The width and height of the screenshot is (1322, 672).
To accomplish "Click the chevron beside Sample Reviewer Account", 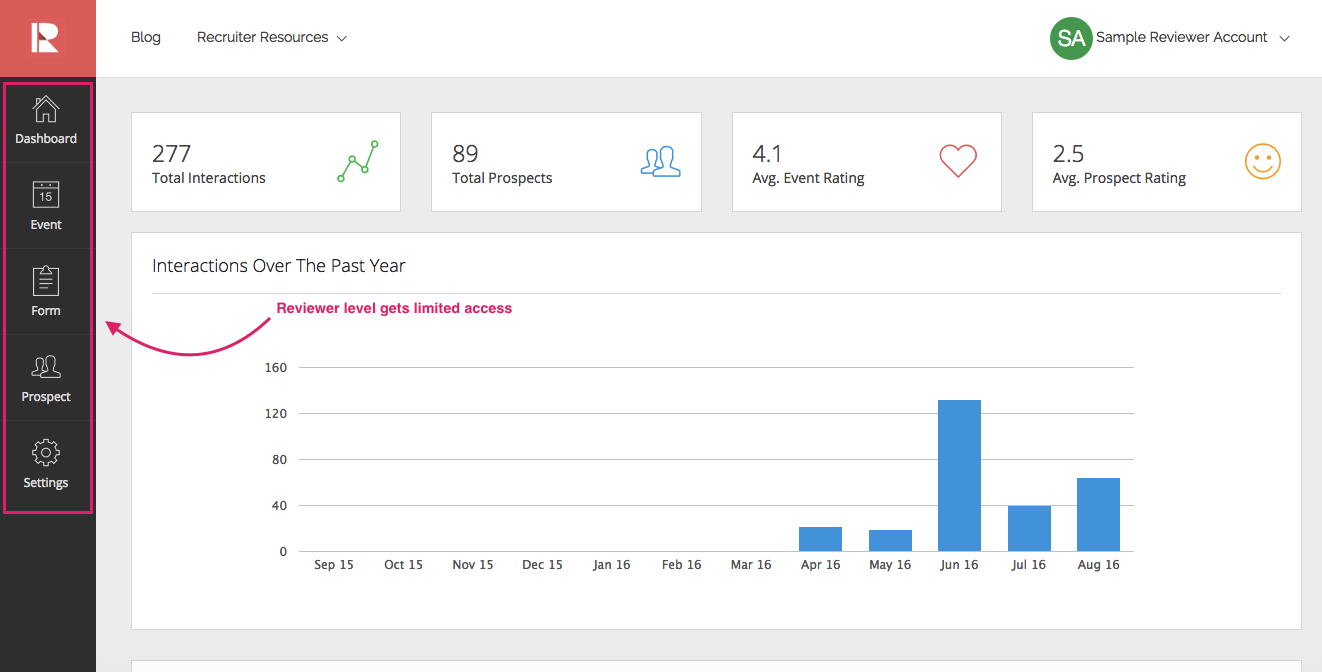I will [x=1285, y=39].
